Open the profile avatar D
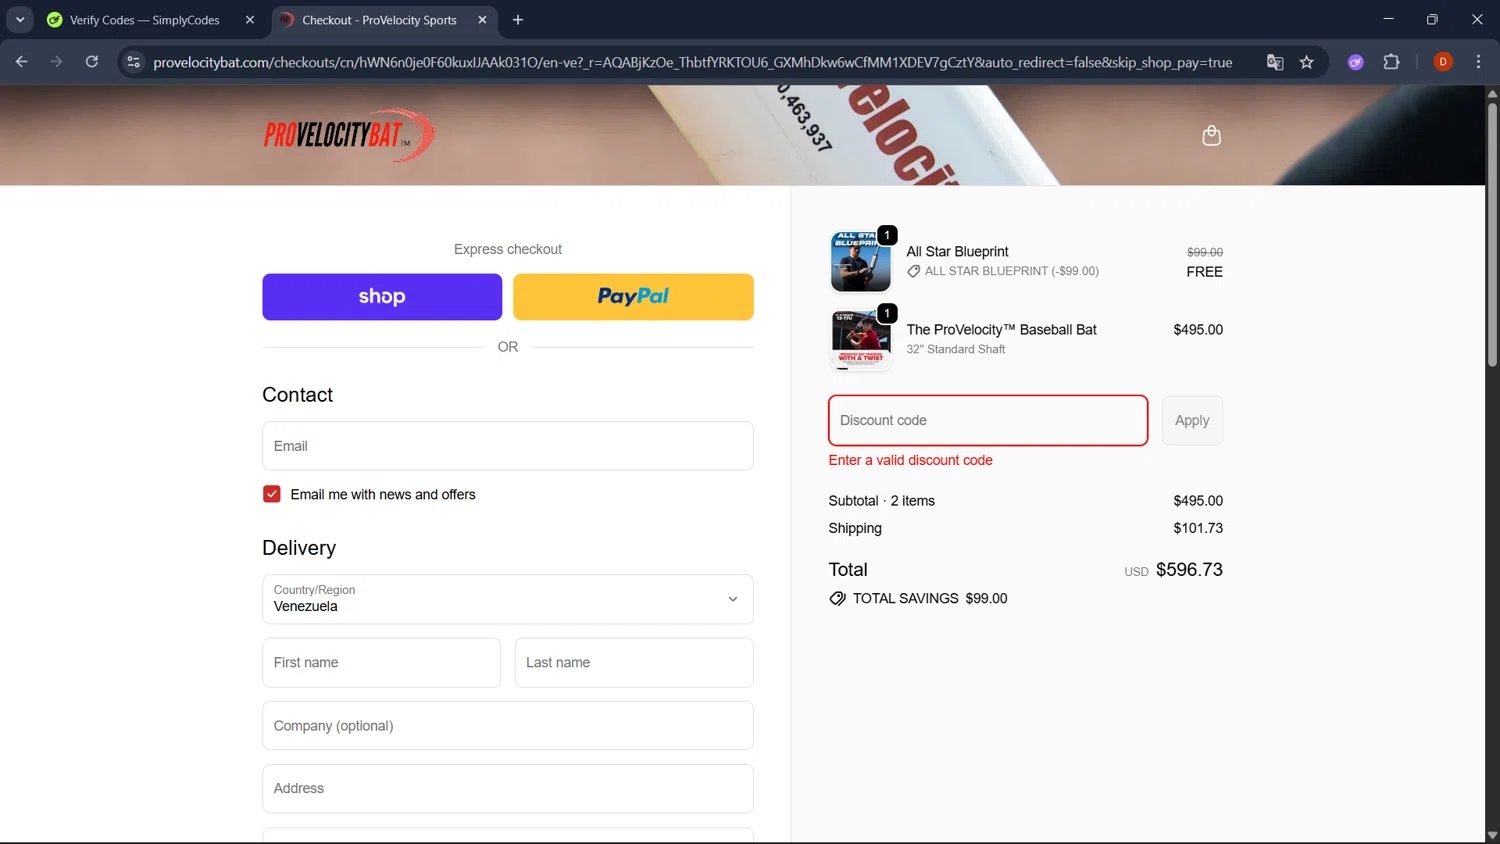 point(1443,62)
